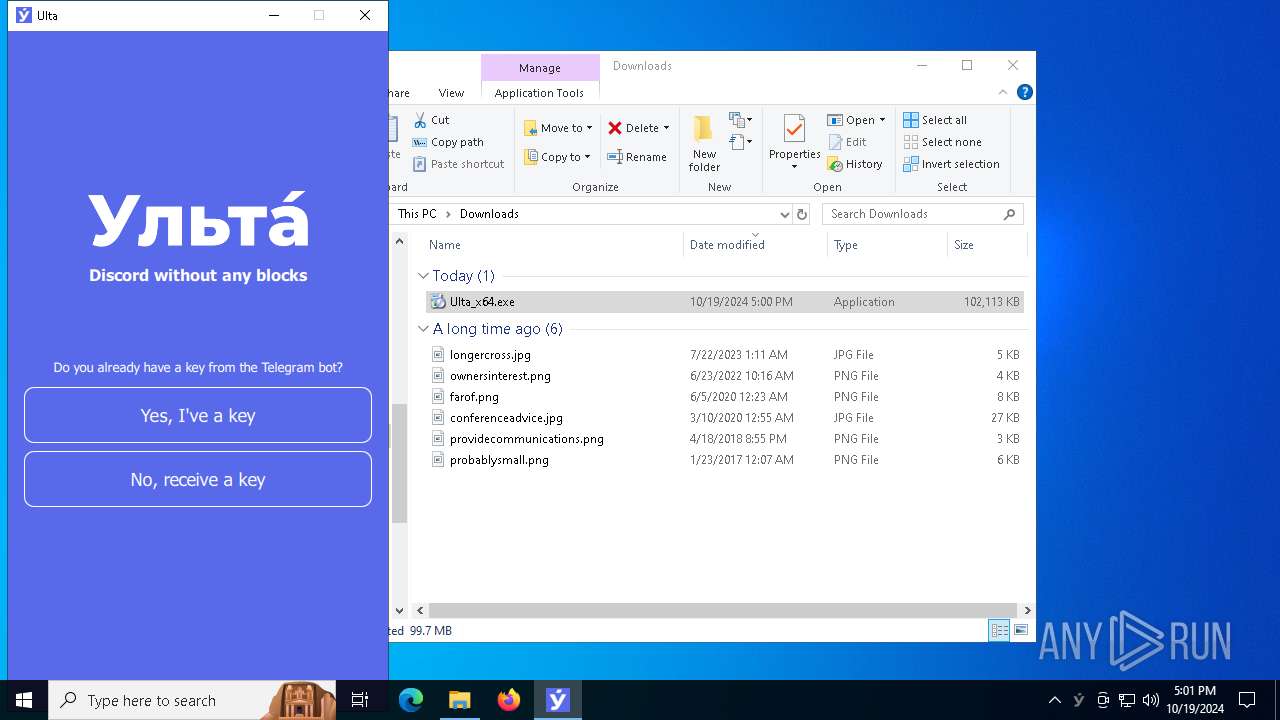Open Microsoft Edge from the taskbar

(x=411, y=700)
